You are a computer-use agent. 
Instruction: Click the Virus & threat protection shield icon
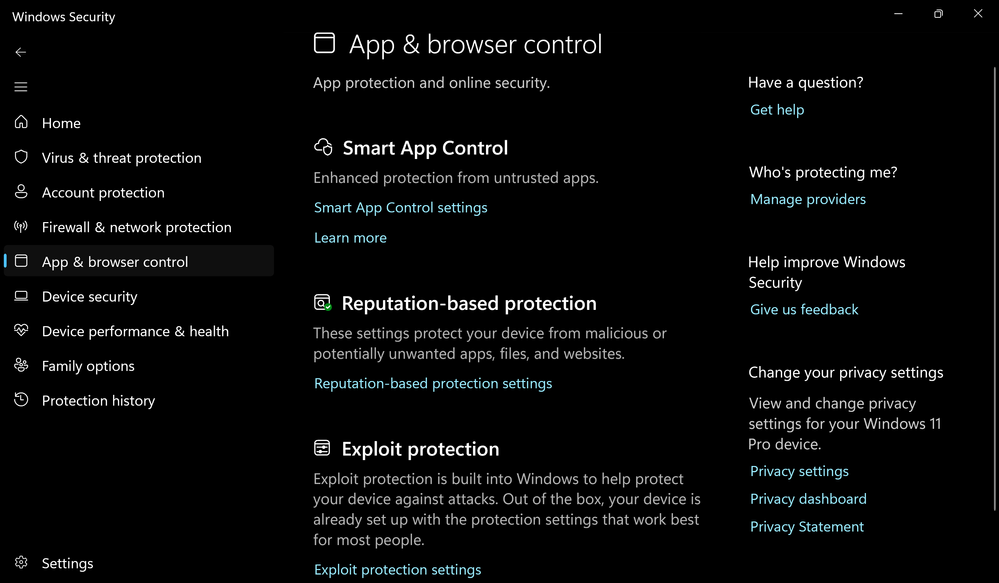point(21,158)
